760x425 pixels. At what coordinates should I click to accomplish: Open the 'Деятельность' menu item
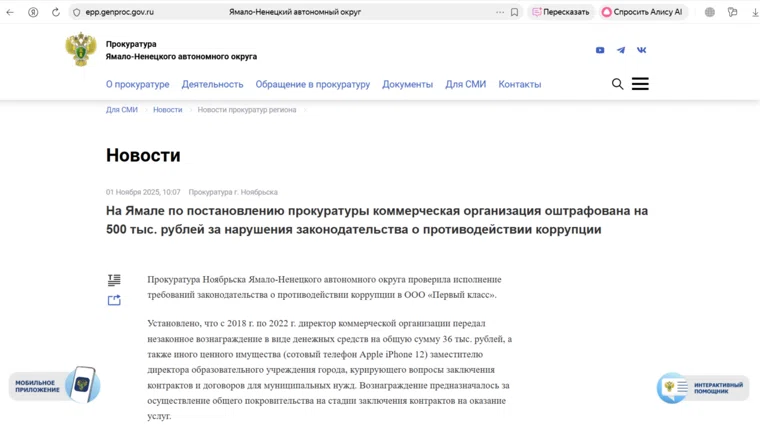212,84
